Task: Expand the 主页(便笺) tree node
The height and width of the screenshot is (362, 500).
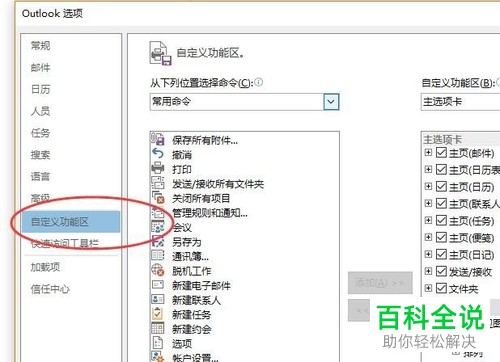Action: [428, 237]
